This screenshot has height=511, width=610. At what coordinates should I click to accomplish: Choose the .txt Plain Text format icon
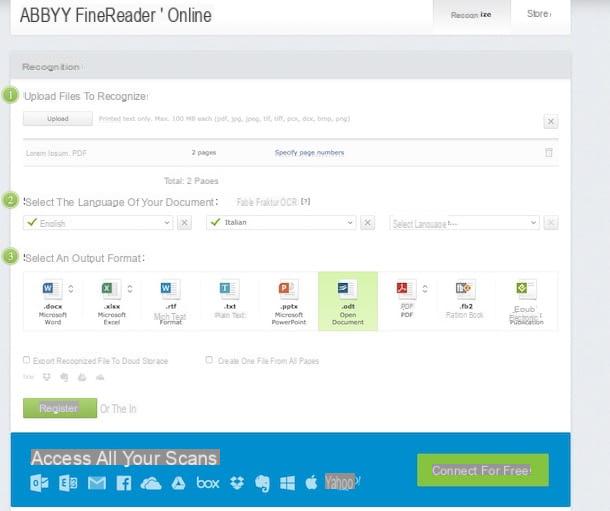click(230, 289)
